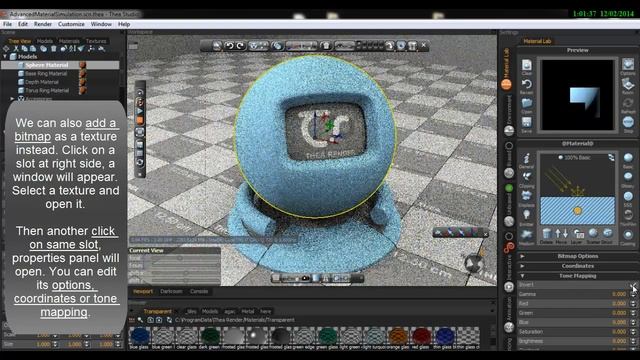The image size is (640, 360).
Task: Click the Open folder icon in Preview
Action: click(x=527, y=103)
